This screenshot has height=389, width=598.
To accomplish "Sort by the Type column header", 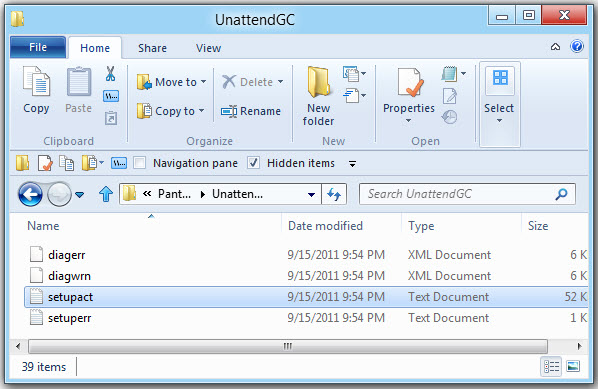I will (x=421, y=226).
